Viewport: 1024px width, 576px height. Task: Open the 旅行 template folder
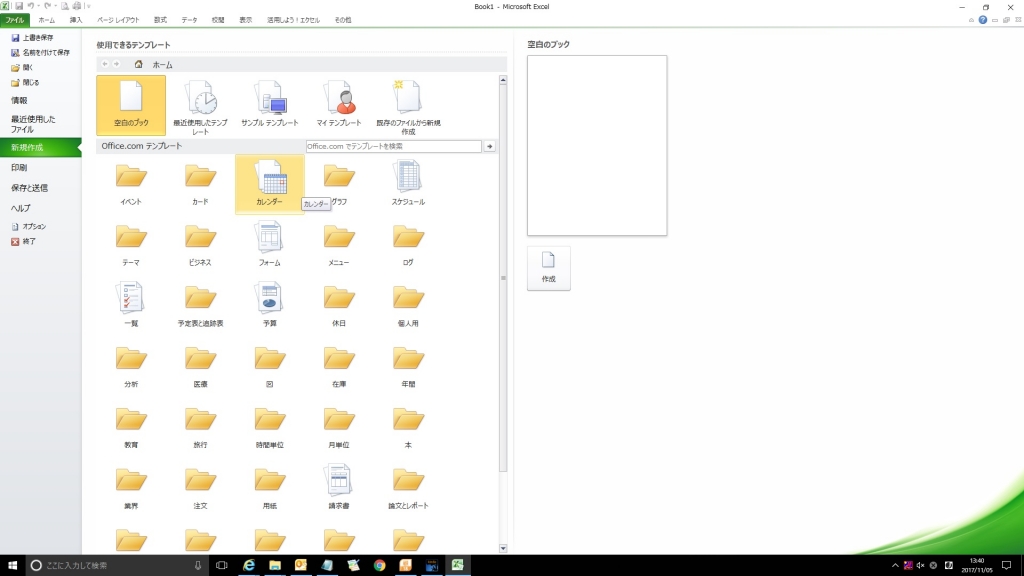coord(200,428)
